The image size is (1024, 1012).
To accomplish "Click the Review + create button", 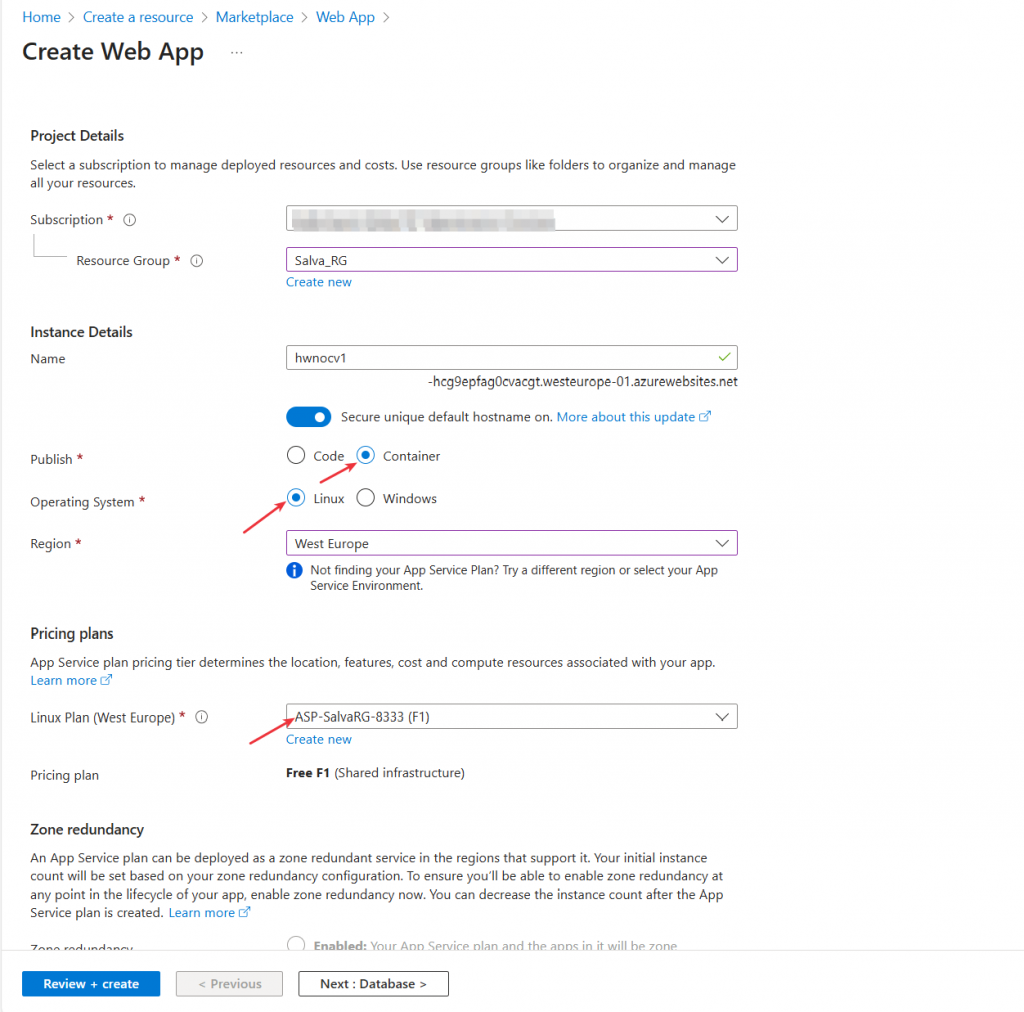I will (x=91, y=984).
